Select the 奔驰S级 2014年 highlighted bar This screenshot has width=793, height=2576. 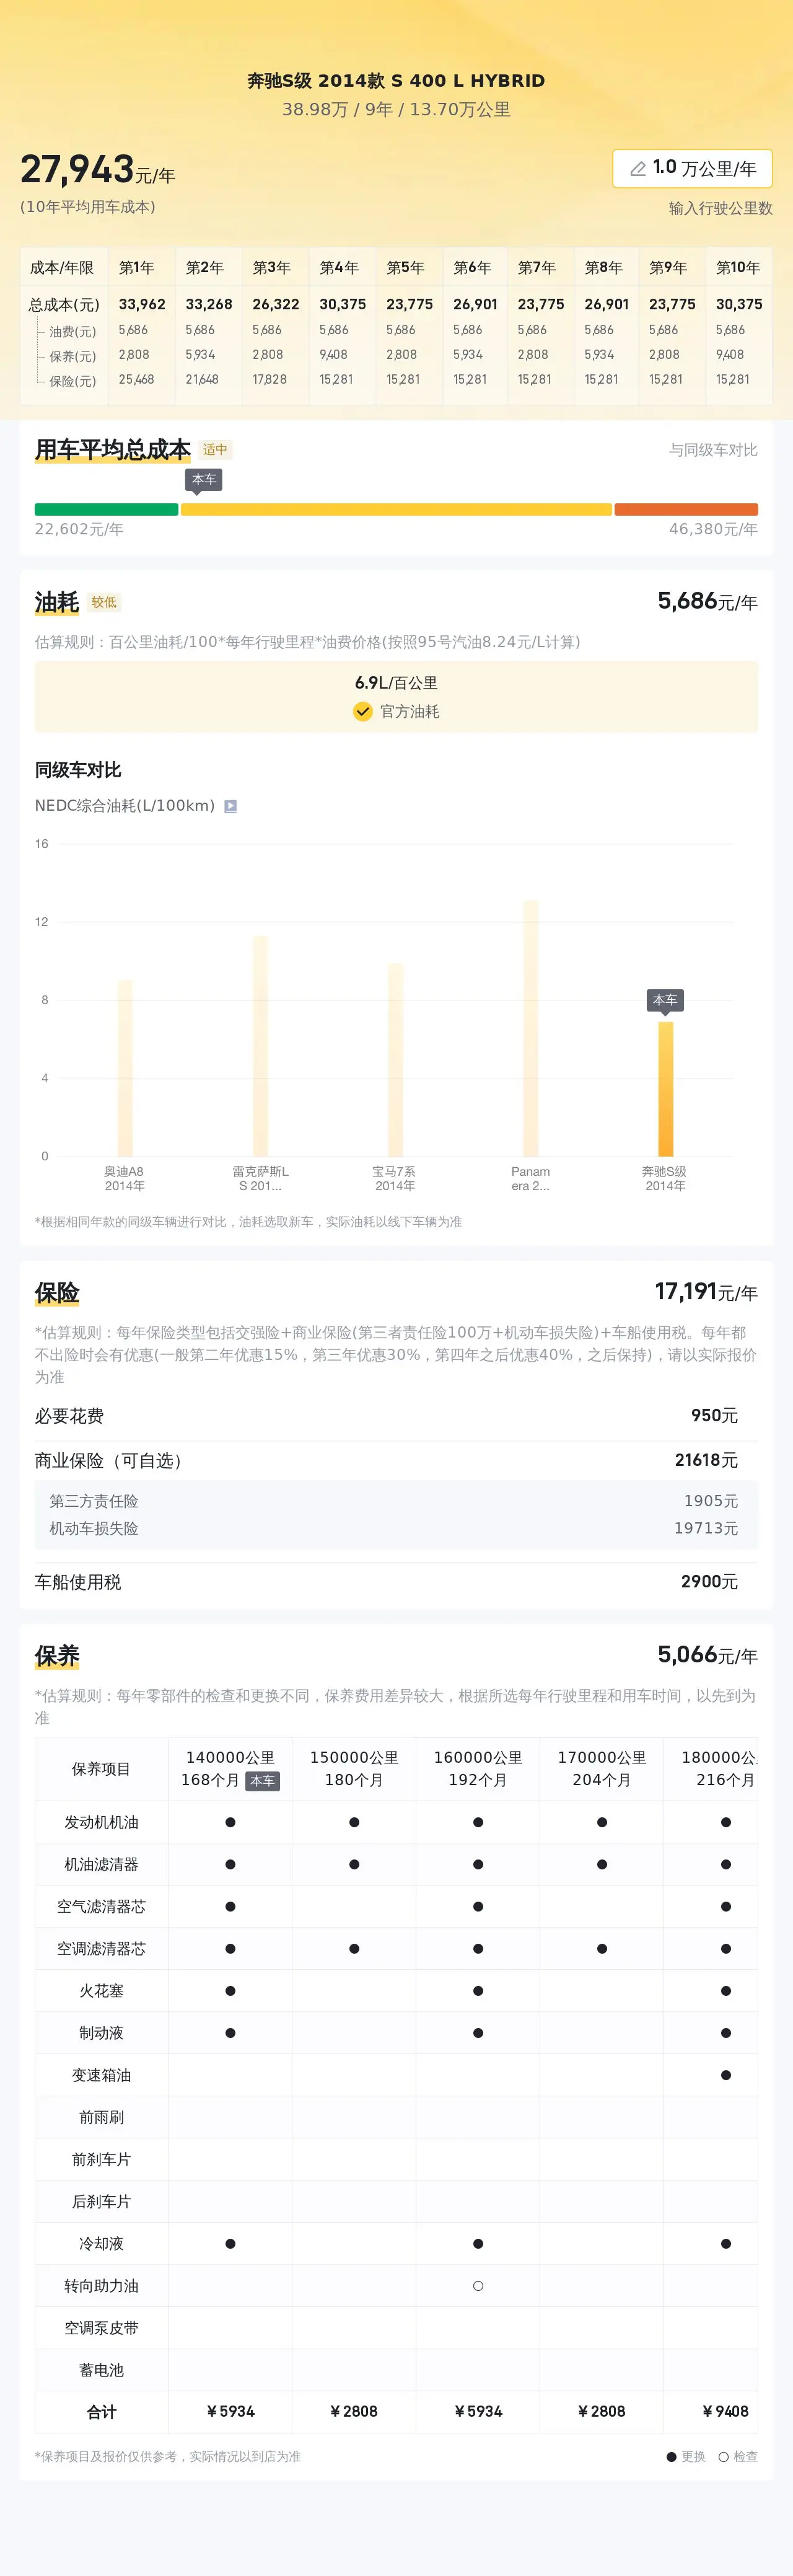[665, 1089]
